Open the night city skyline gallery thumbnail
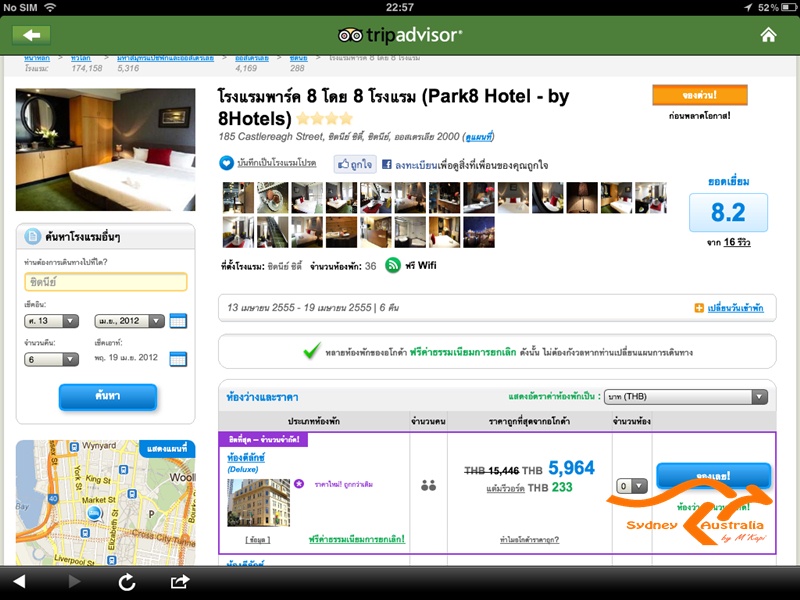800x600 pixels. 479,232
